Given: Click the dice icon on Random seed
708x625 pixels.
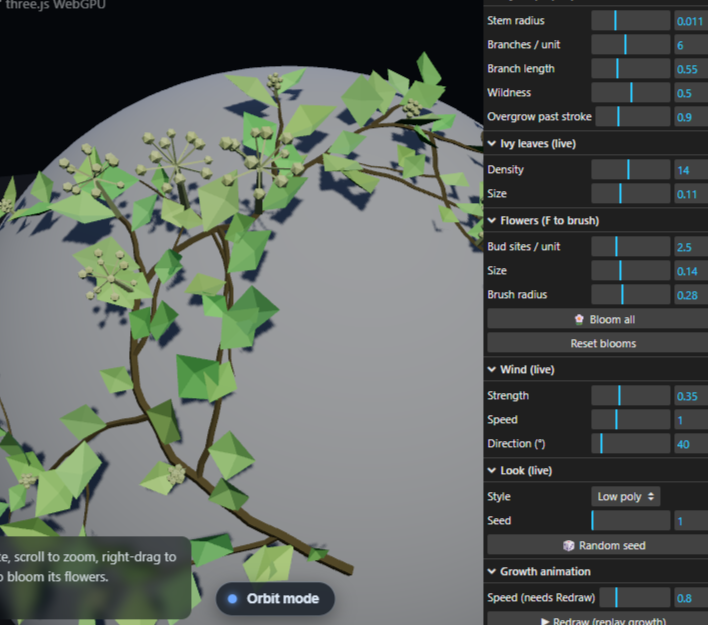Looking at the screenshot, I should [568, 546].
